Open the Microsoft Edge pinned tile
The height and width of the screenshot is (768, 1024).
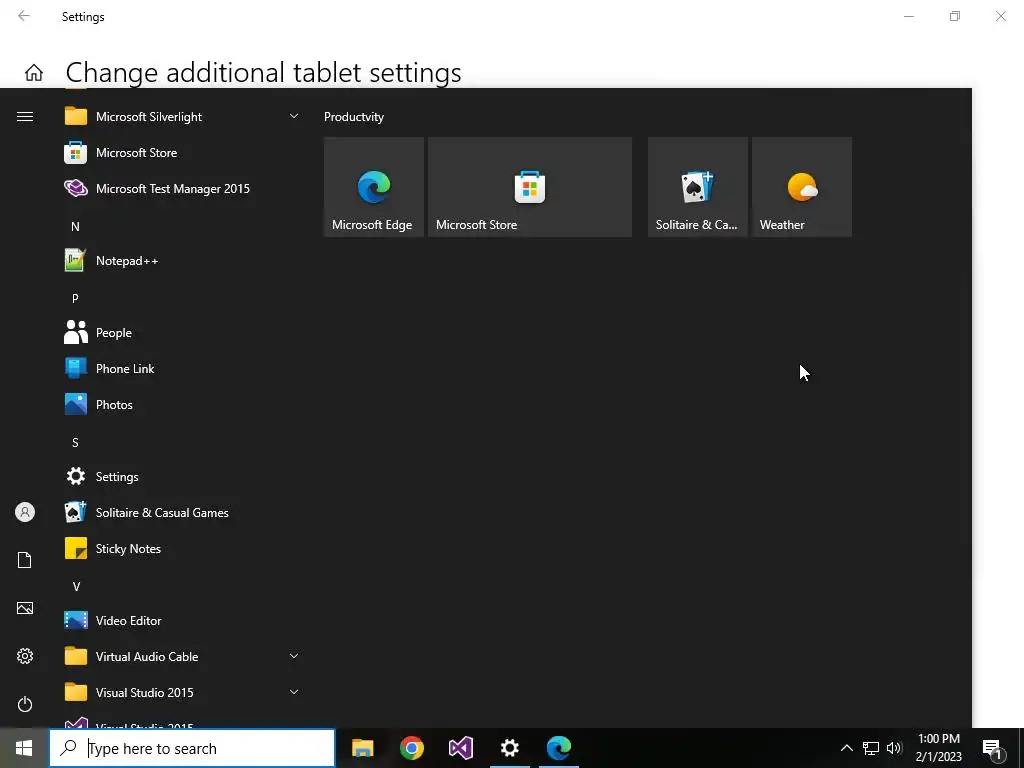point(374,187)
